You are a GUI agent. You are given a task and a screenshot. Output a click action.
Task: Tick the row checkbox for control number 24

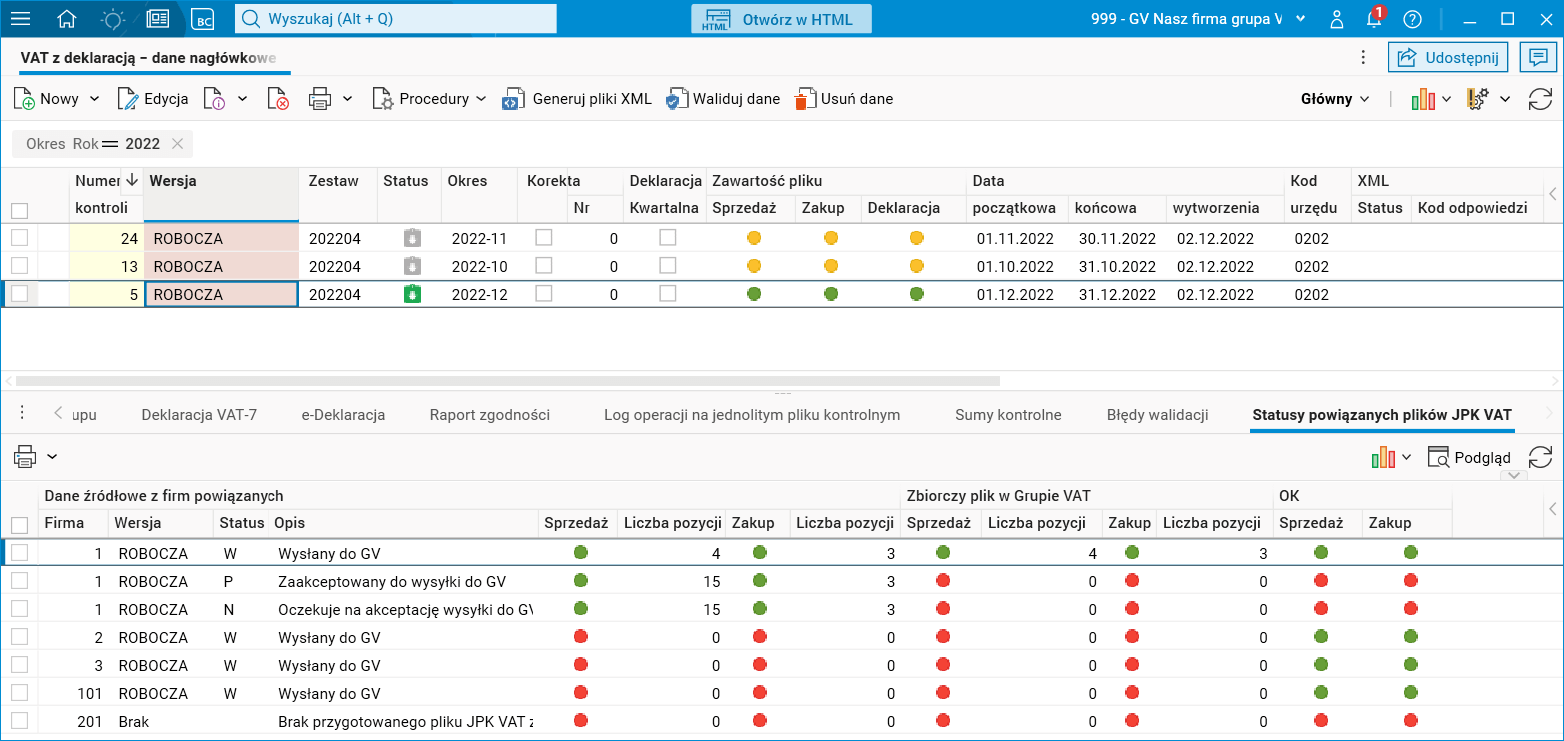tap(19, 238)
